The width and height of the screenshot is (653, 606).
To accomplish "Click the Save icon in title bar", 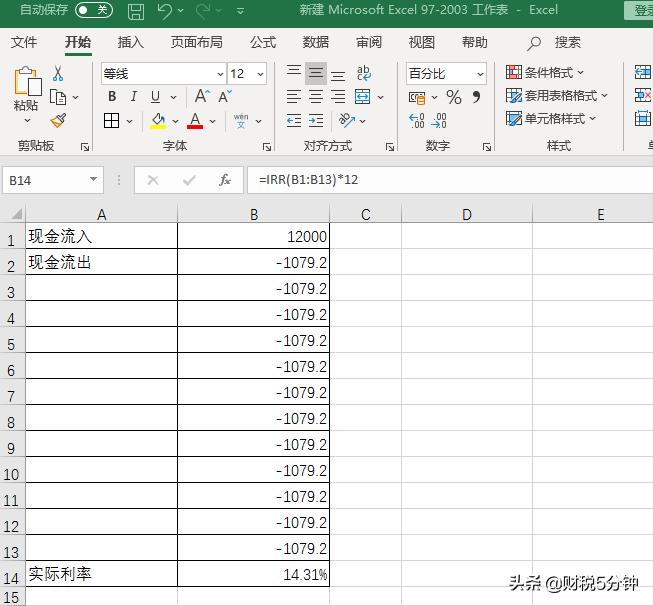I will 136,11.
